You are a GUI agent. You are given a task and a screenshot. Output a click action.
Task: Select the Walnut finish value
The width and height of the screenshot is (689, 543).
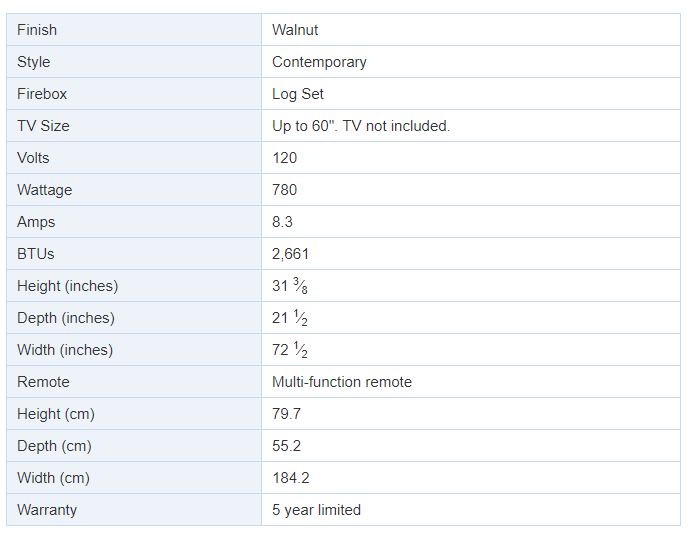coord(295,30)
